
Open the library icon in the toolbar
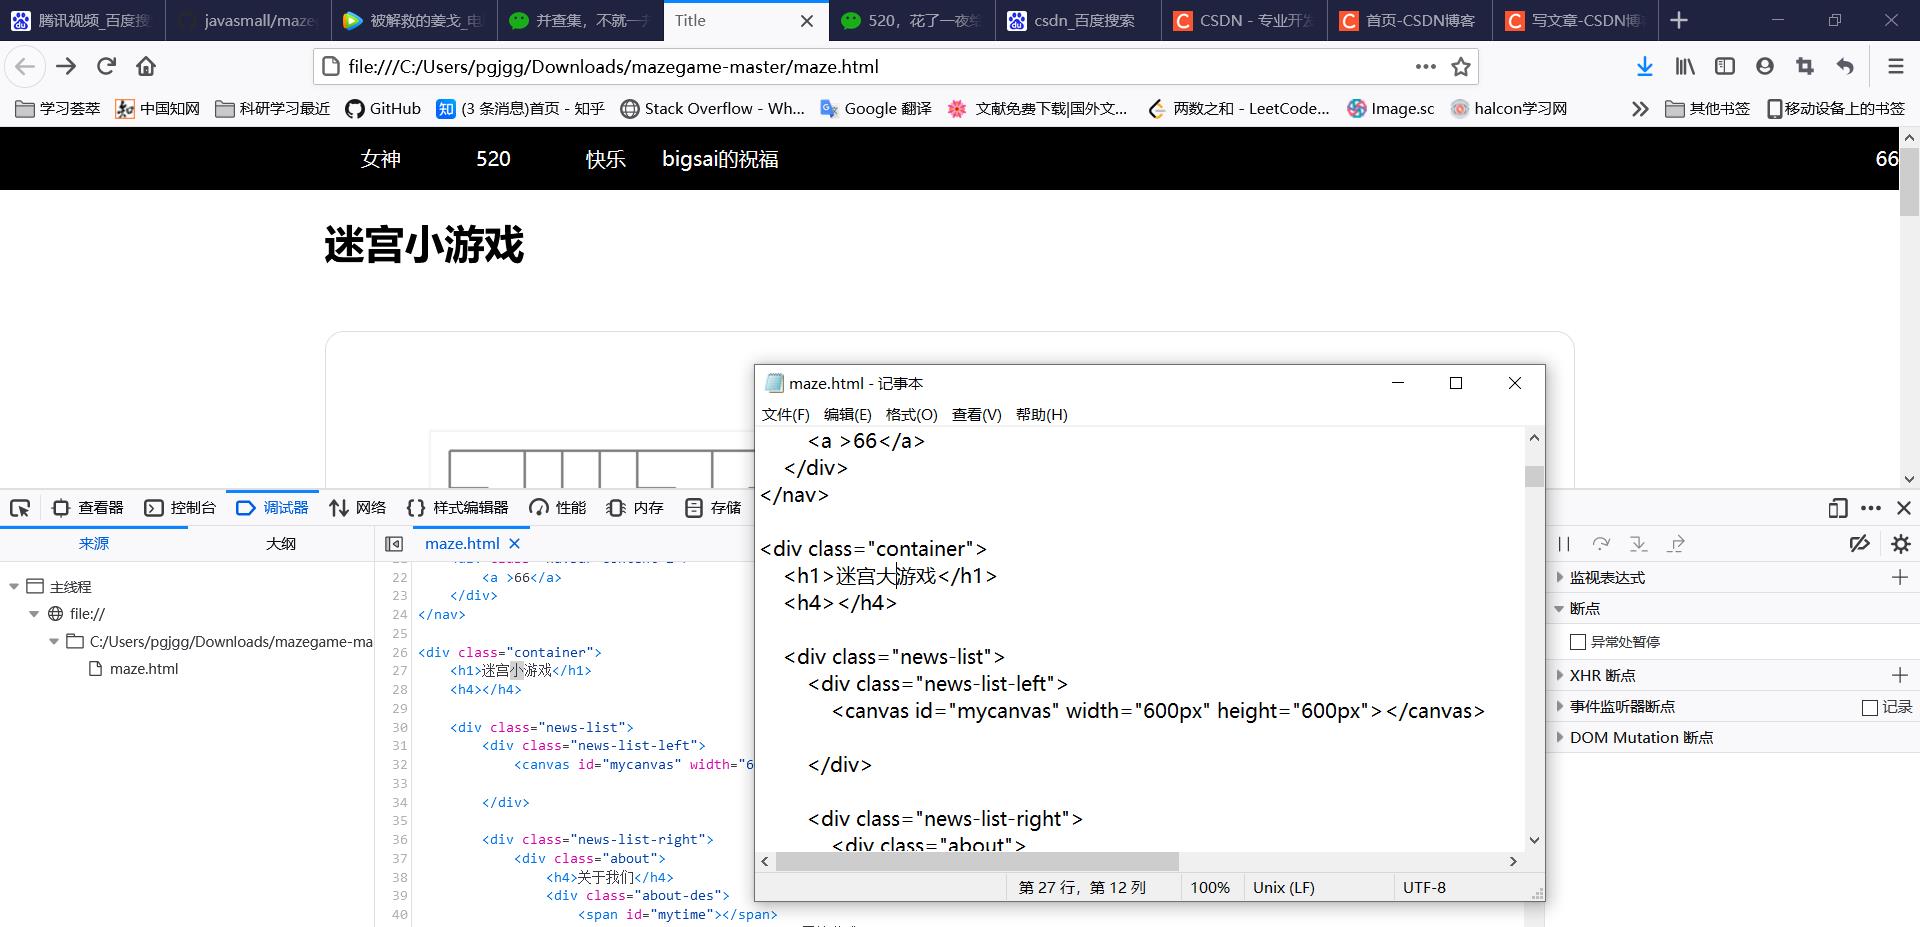click(1685, 67)
